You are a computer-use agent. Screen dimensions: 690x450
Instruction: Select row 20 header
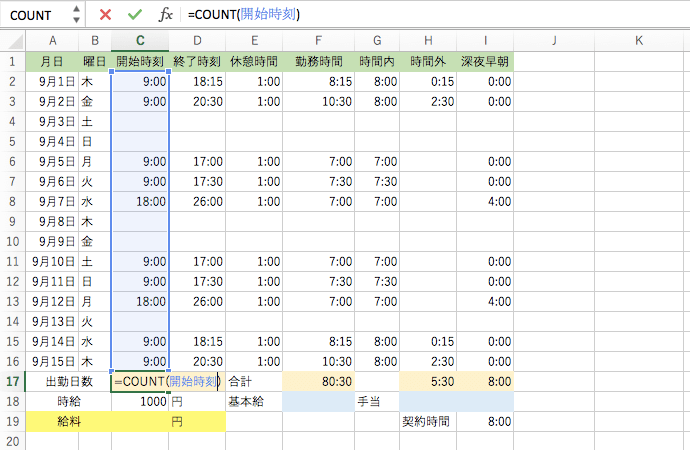pyautogui.click(x=12, y=441)
